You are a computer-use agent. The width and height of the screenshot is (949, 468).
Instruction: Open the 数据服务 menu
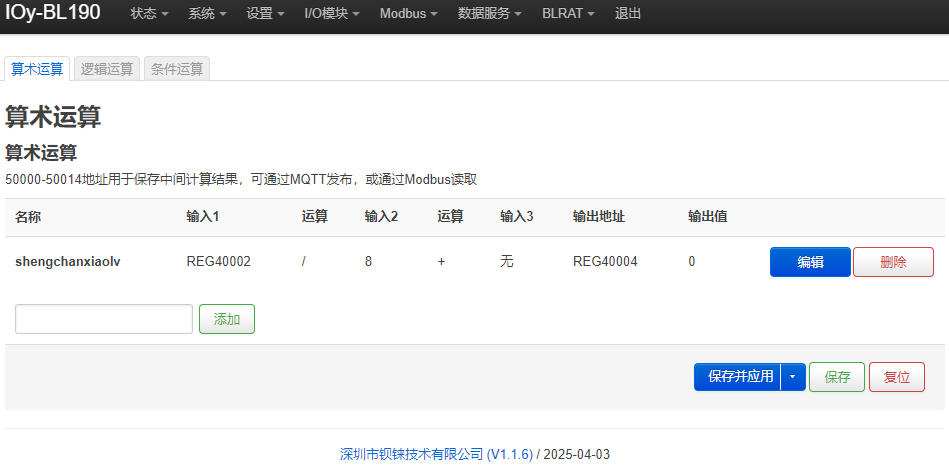pyautogui.click(x=490, y=13)
